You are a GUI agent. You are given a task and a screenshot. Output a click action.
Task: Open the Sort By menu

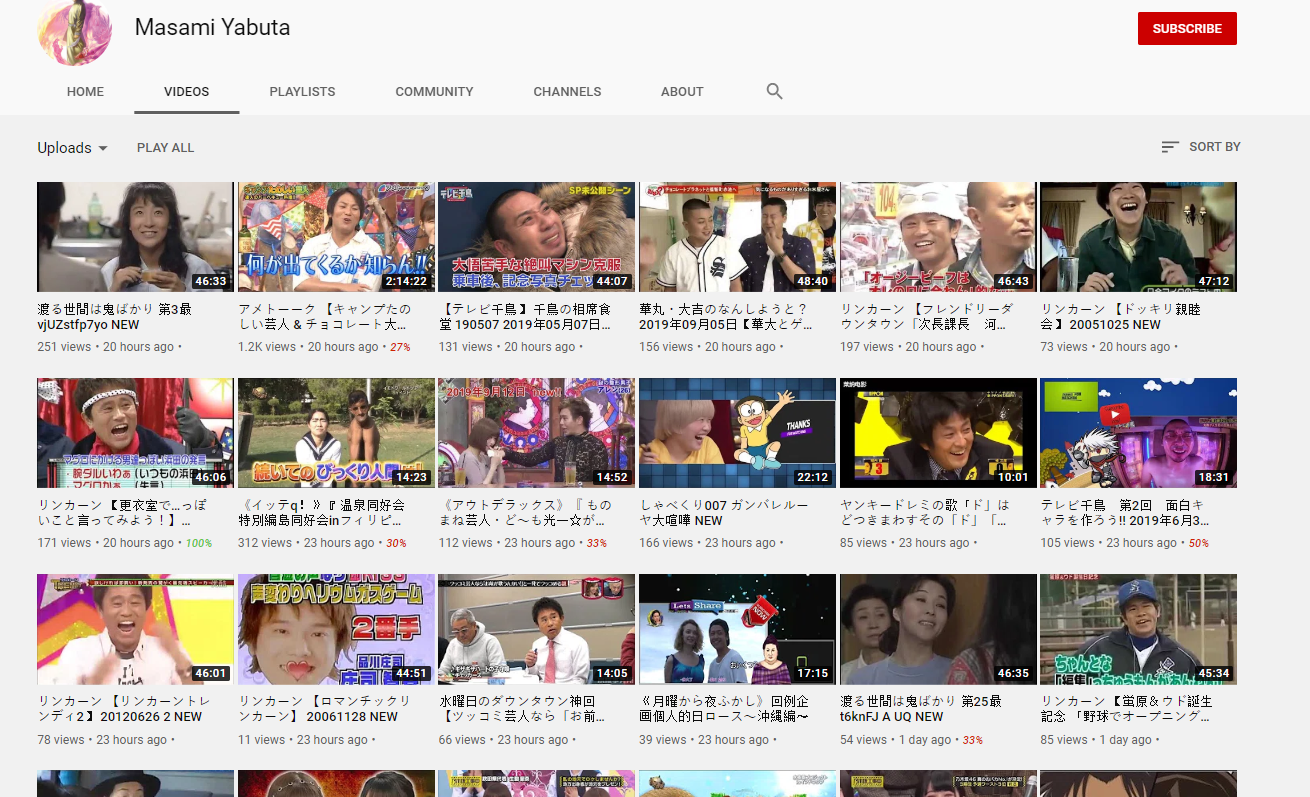tap(1200, 147)
